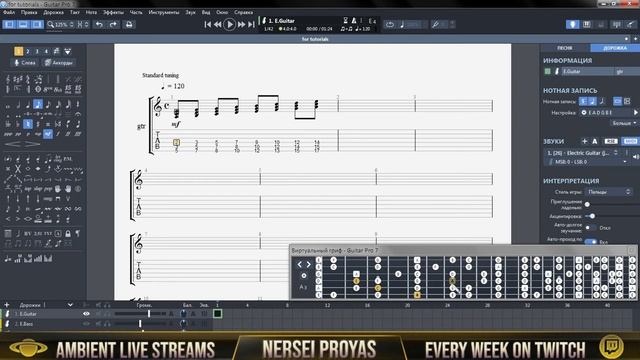Image resolution: width=640 pixels, height=360 pixels.
Task: Click the fermata icon
Action: click(78, 114)
